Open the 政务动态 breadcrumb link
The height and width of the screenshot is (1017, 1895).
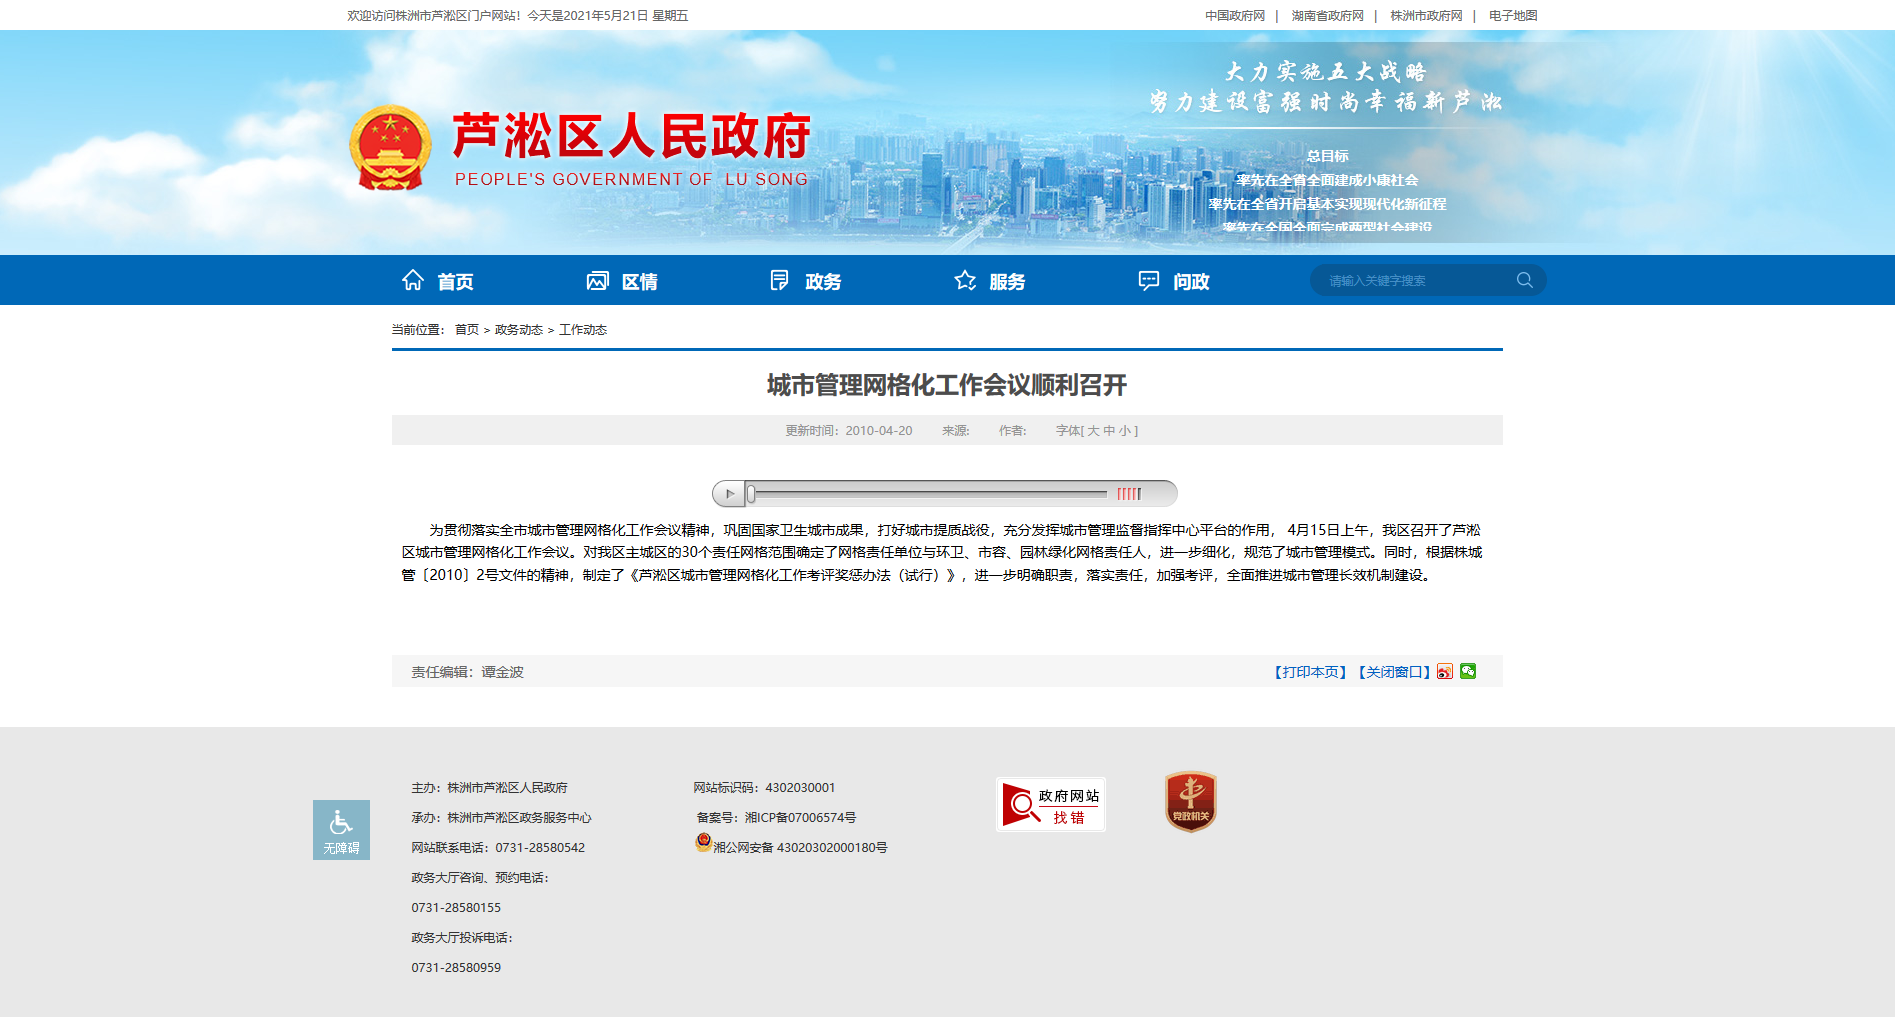pyautogui.click(x=519, y=330)
